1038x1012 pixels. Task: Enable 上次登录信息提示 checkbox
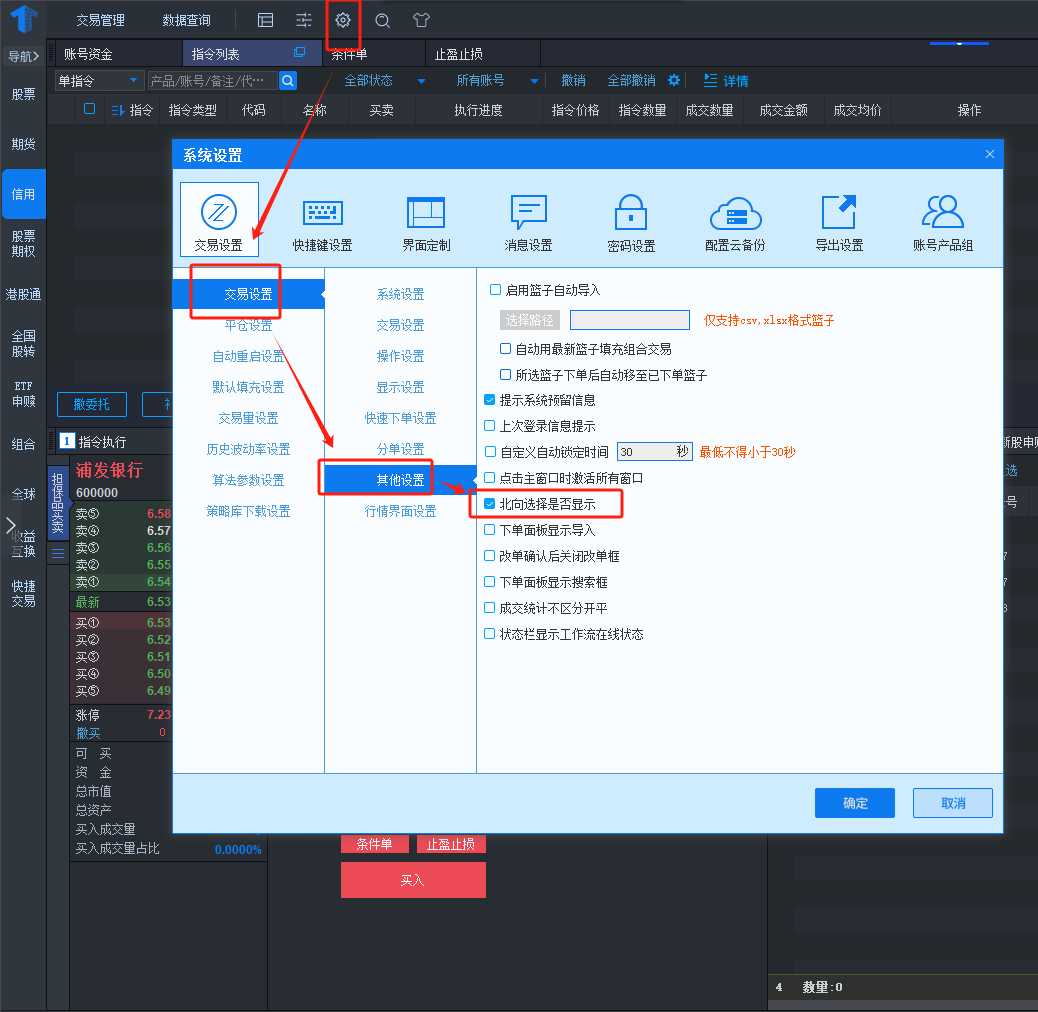pos(490,426)
